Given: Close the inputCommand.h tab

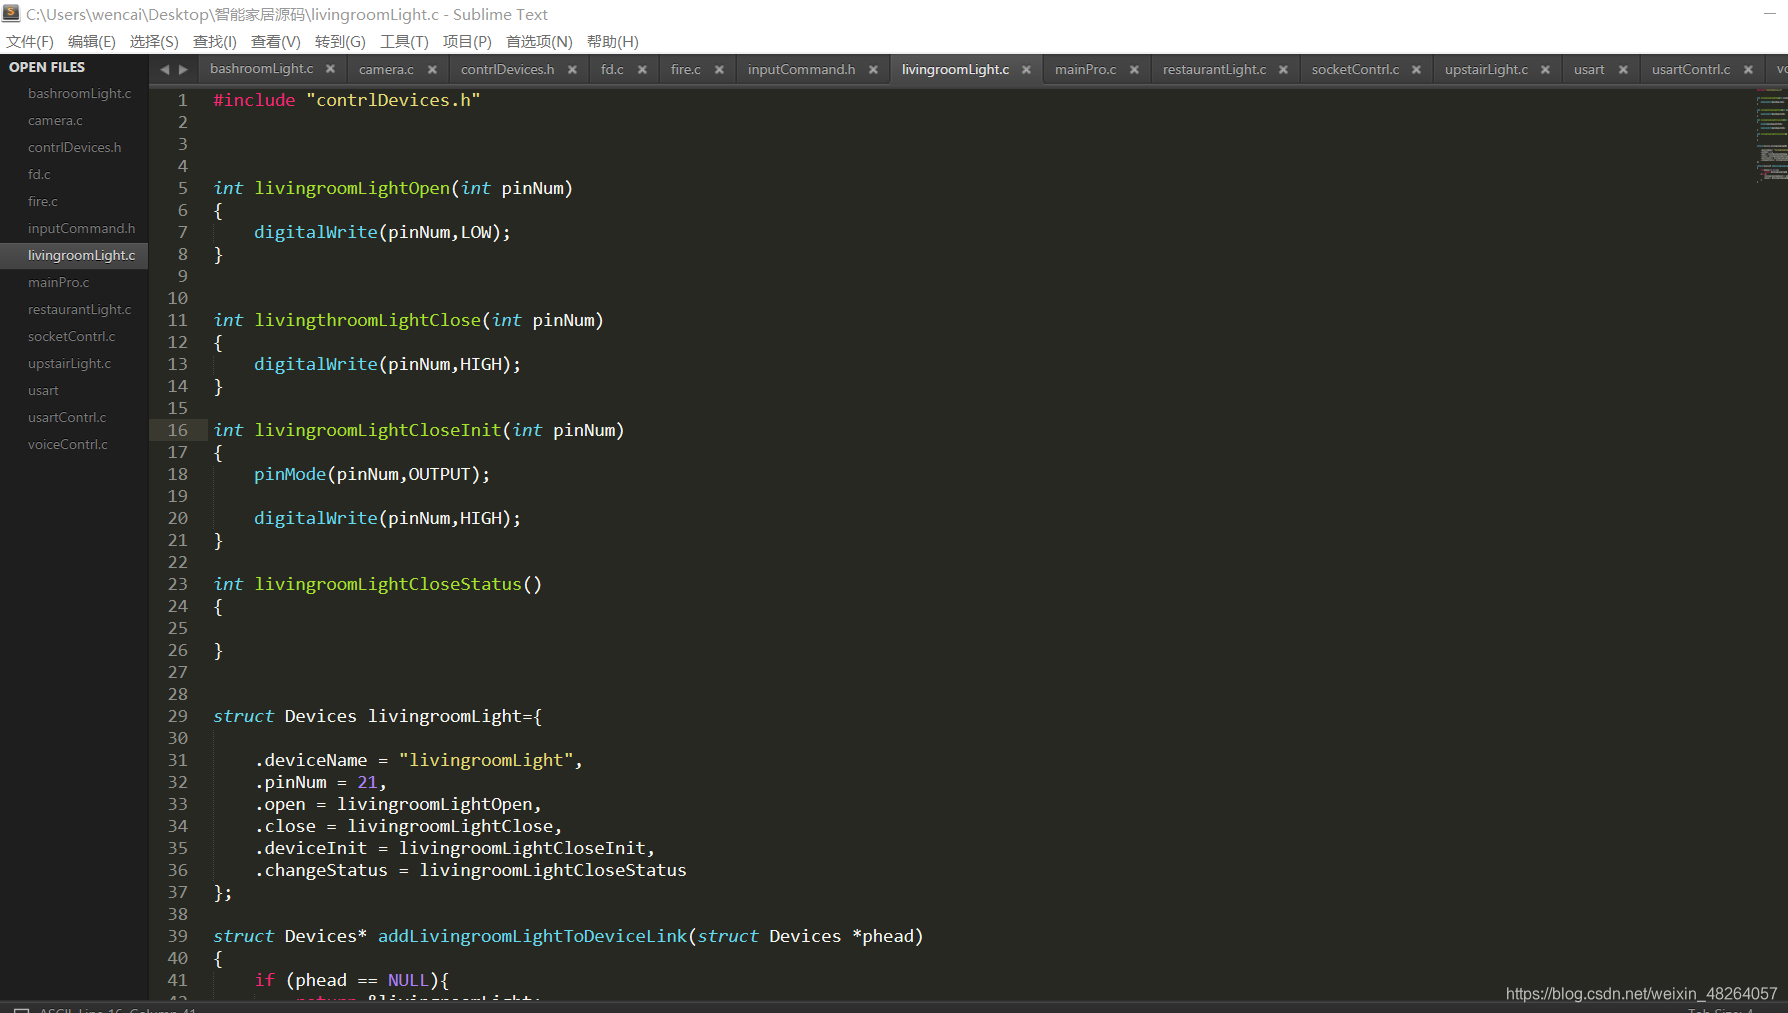Looking at the screenshot, I should [873, 69].
